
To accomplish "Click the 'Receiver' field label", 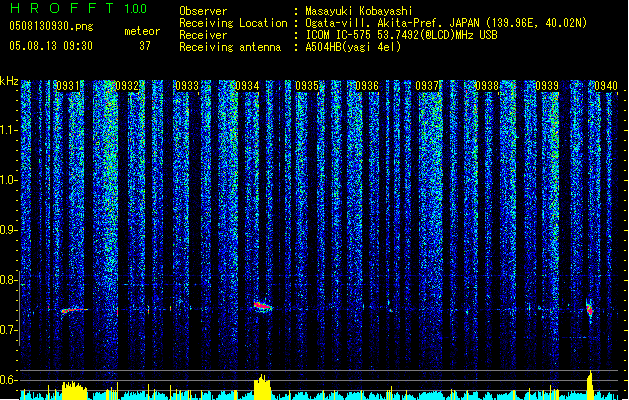I will [203, 35].
